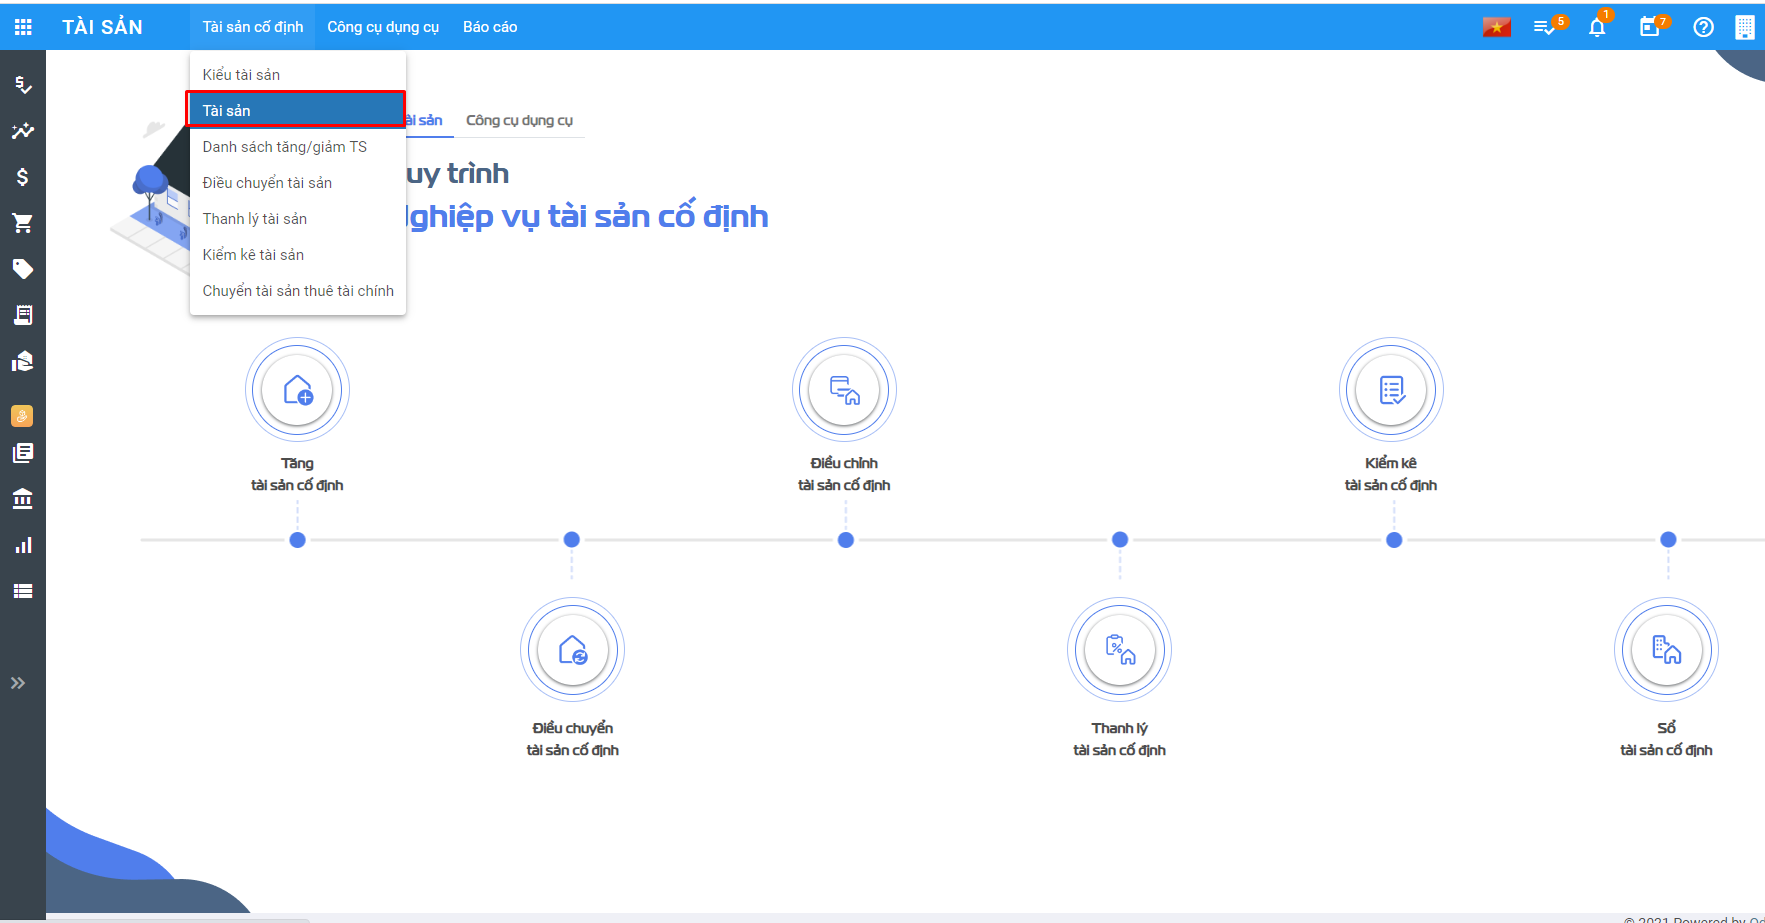Open the Báo cáo top menu
Viewport: 1765px width, 923px height.
tap(490, 27)
